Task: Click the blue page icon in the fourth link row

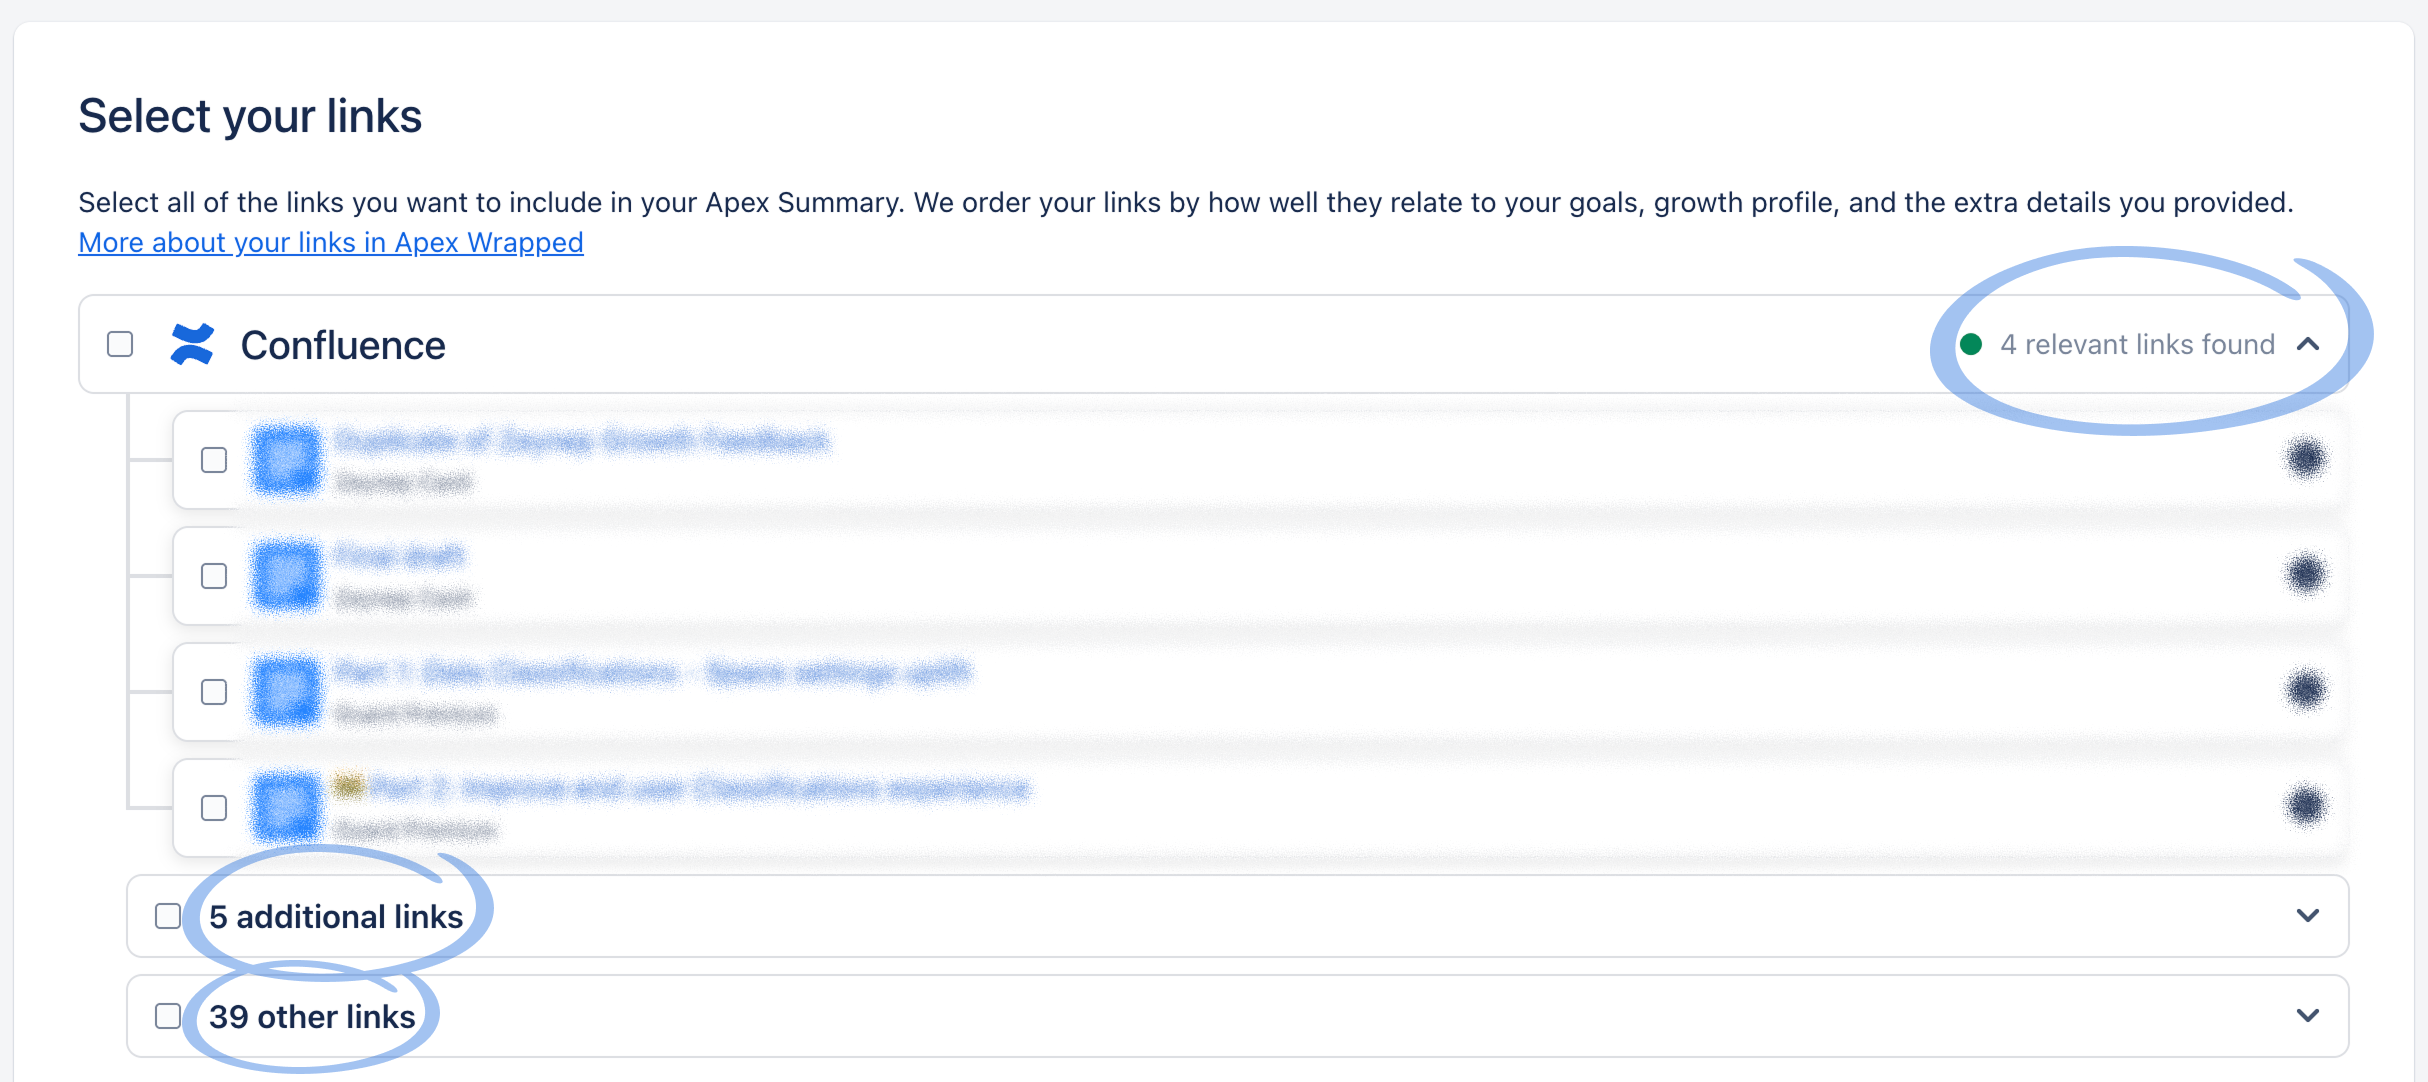Action: pyautogui.click(x=286, y=807)
